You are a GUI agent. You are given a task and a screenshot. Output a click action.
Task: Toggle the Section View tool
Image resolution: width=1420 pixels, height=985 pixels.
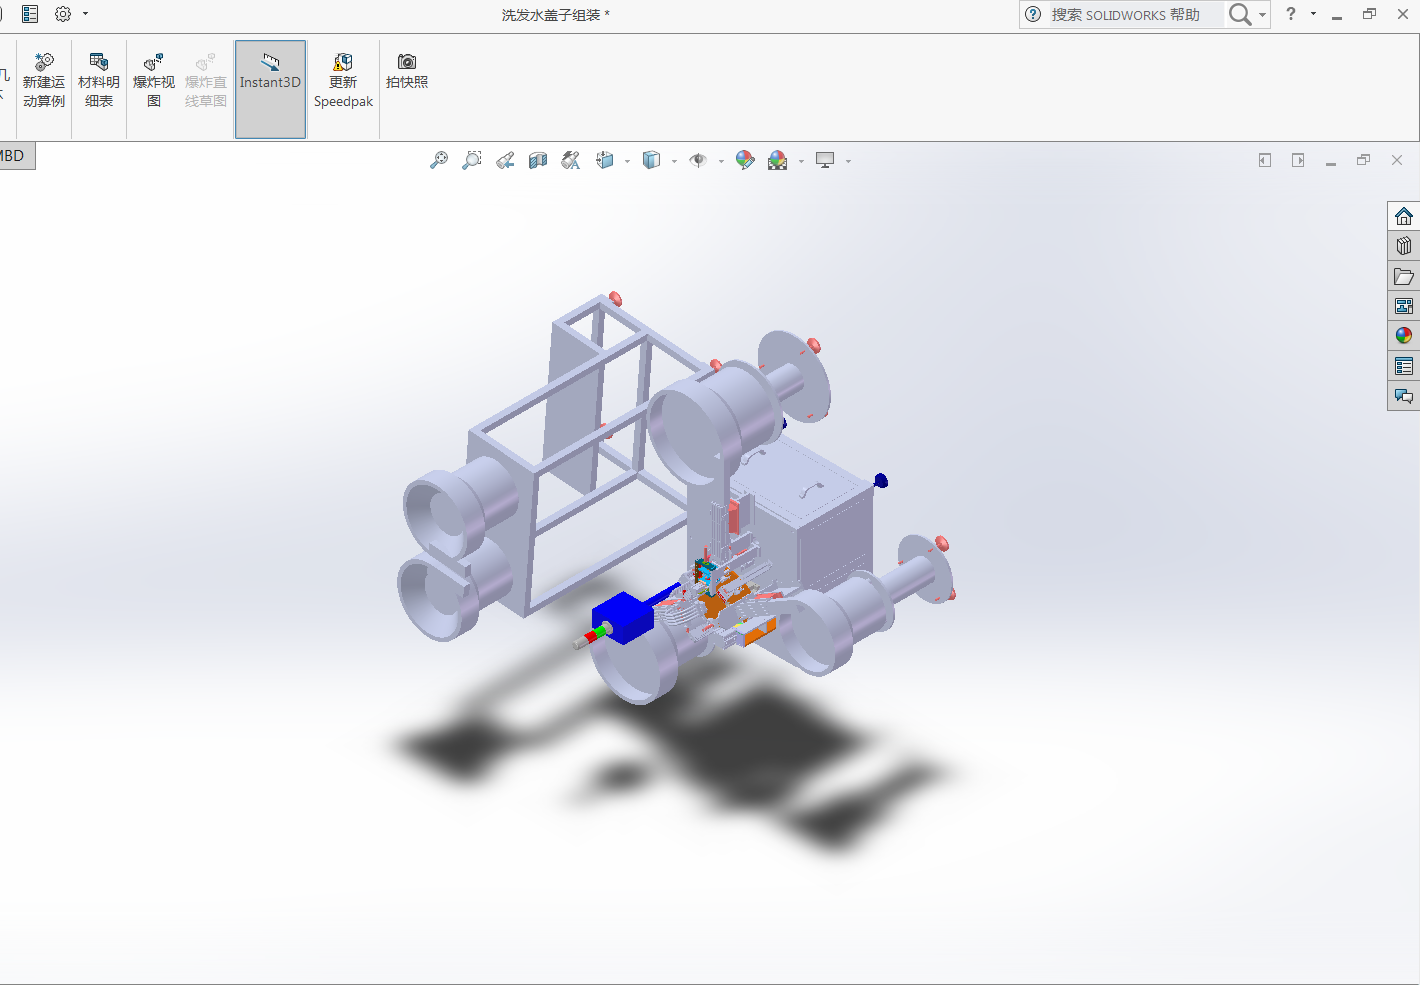click(538, 161)
